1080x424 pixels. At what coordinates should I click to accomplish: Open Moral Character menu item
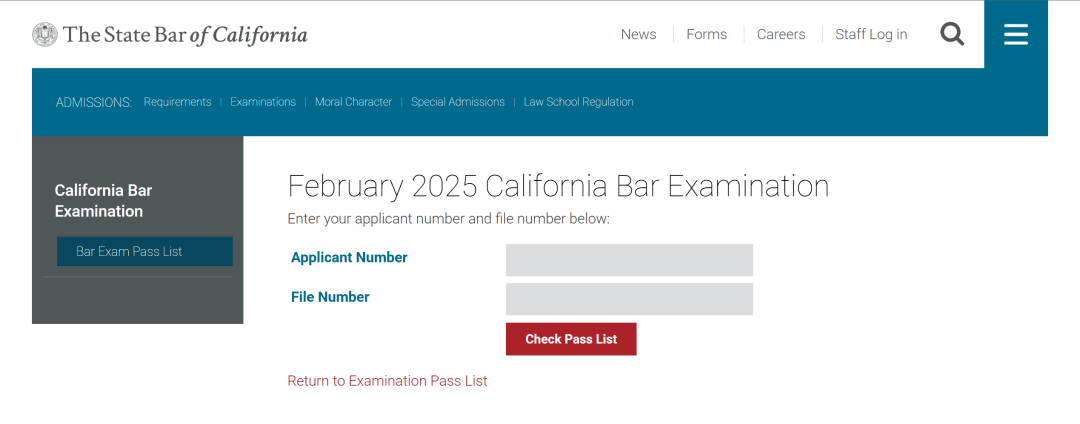tap(353, 102)
